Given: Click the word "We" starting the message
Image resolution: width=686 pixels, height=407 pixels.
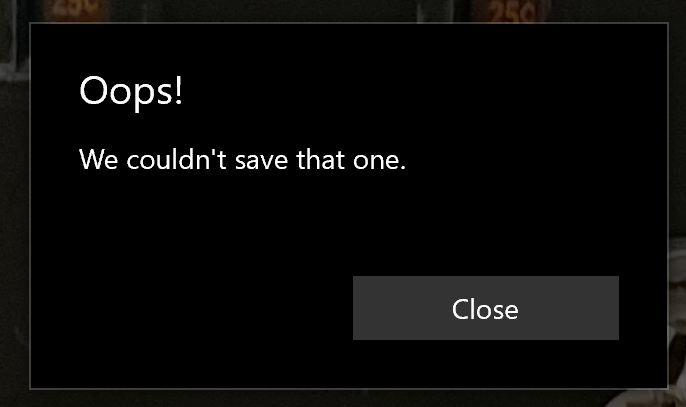Looking at the screenshot, I should click(x=98, y=159).
